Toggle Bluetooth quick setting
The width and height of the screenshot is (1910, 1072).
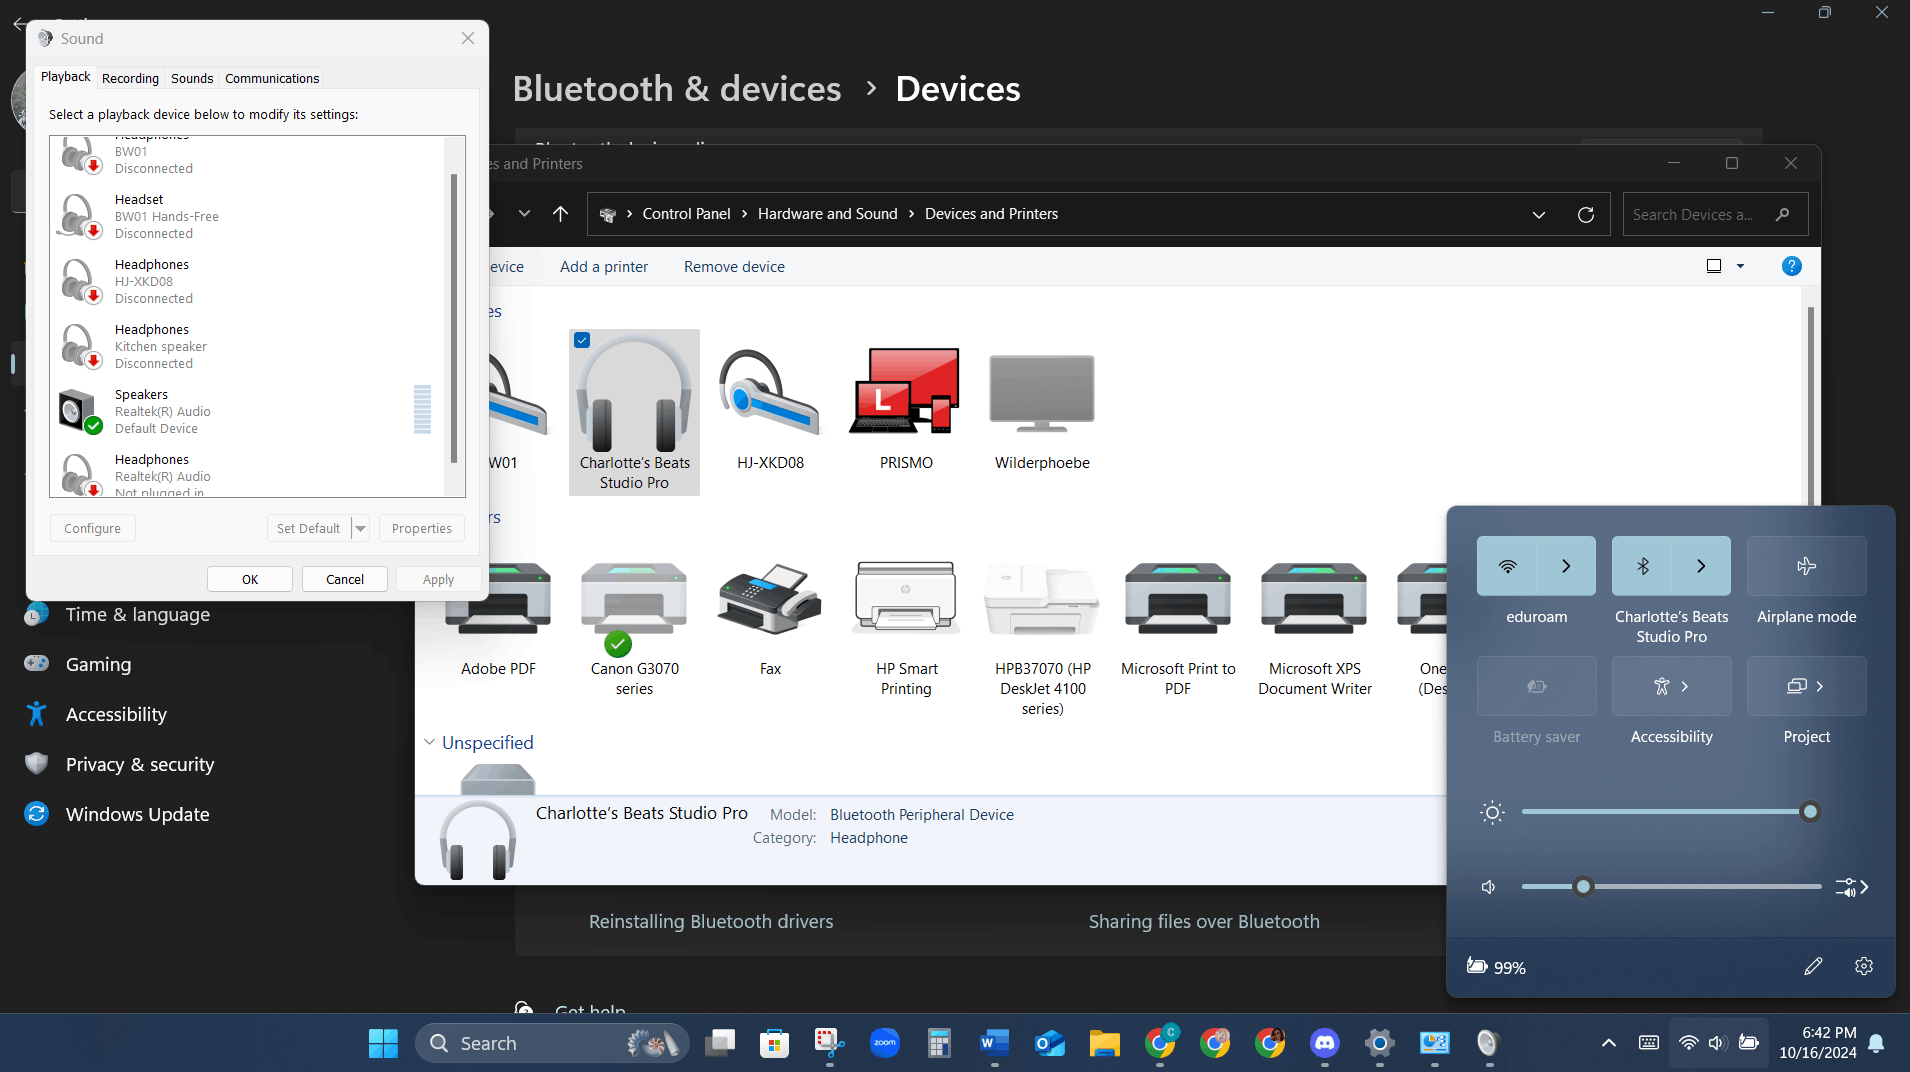click(x=1642, y=566)
